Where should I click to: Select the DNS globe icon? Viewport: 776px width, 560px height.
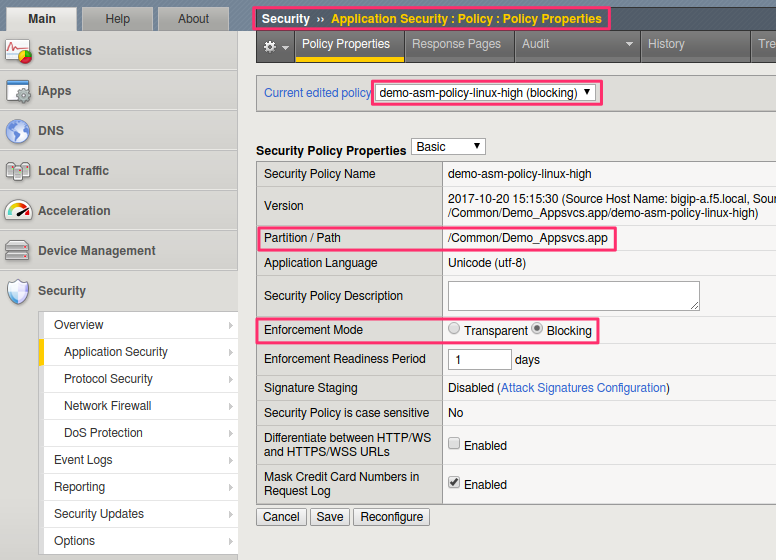point(18,131)
